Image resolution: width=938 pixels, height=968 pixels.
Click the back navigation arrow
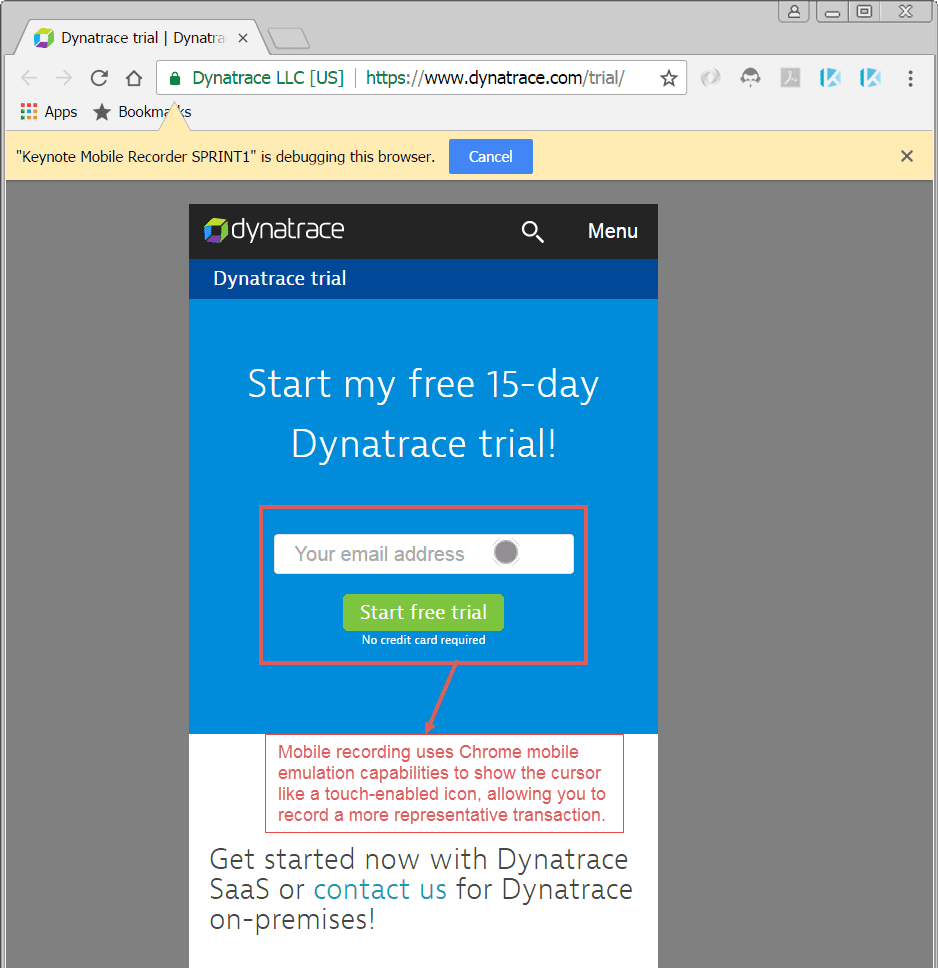[29, 78]
